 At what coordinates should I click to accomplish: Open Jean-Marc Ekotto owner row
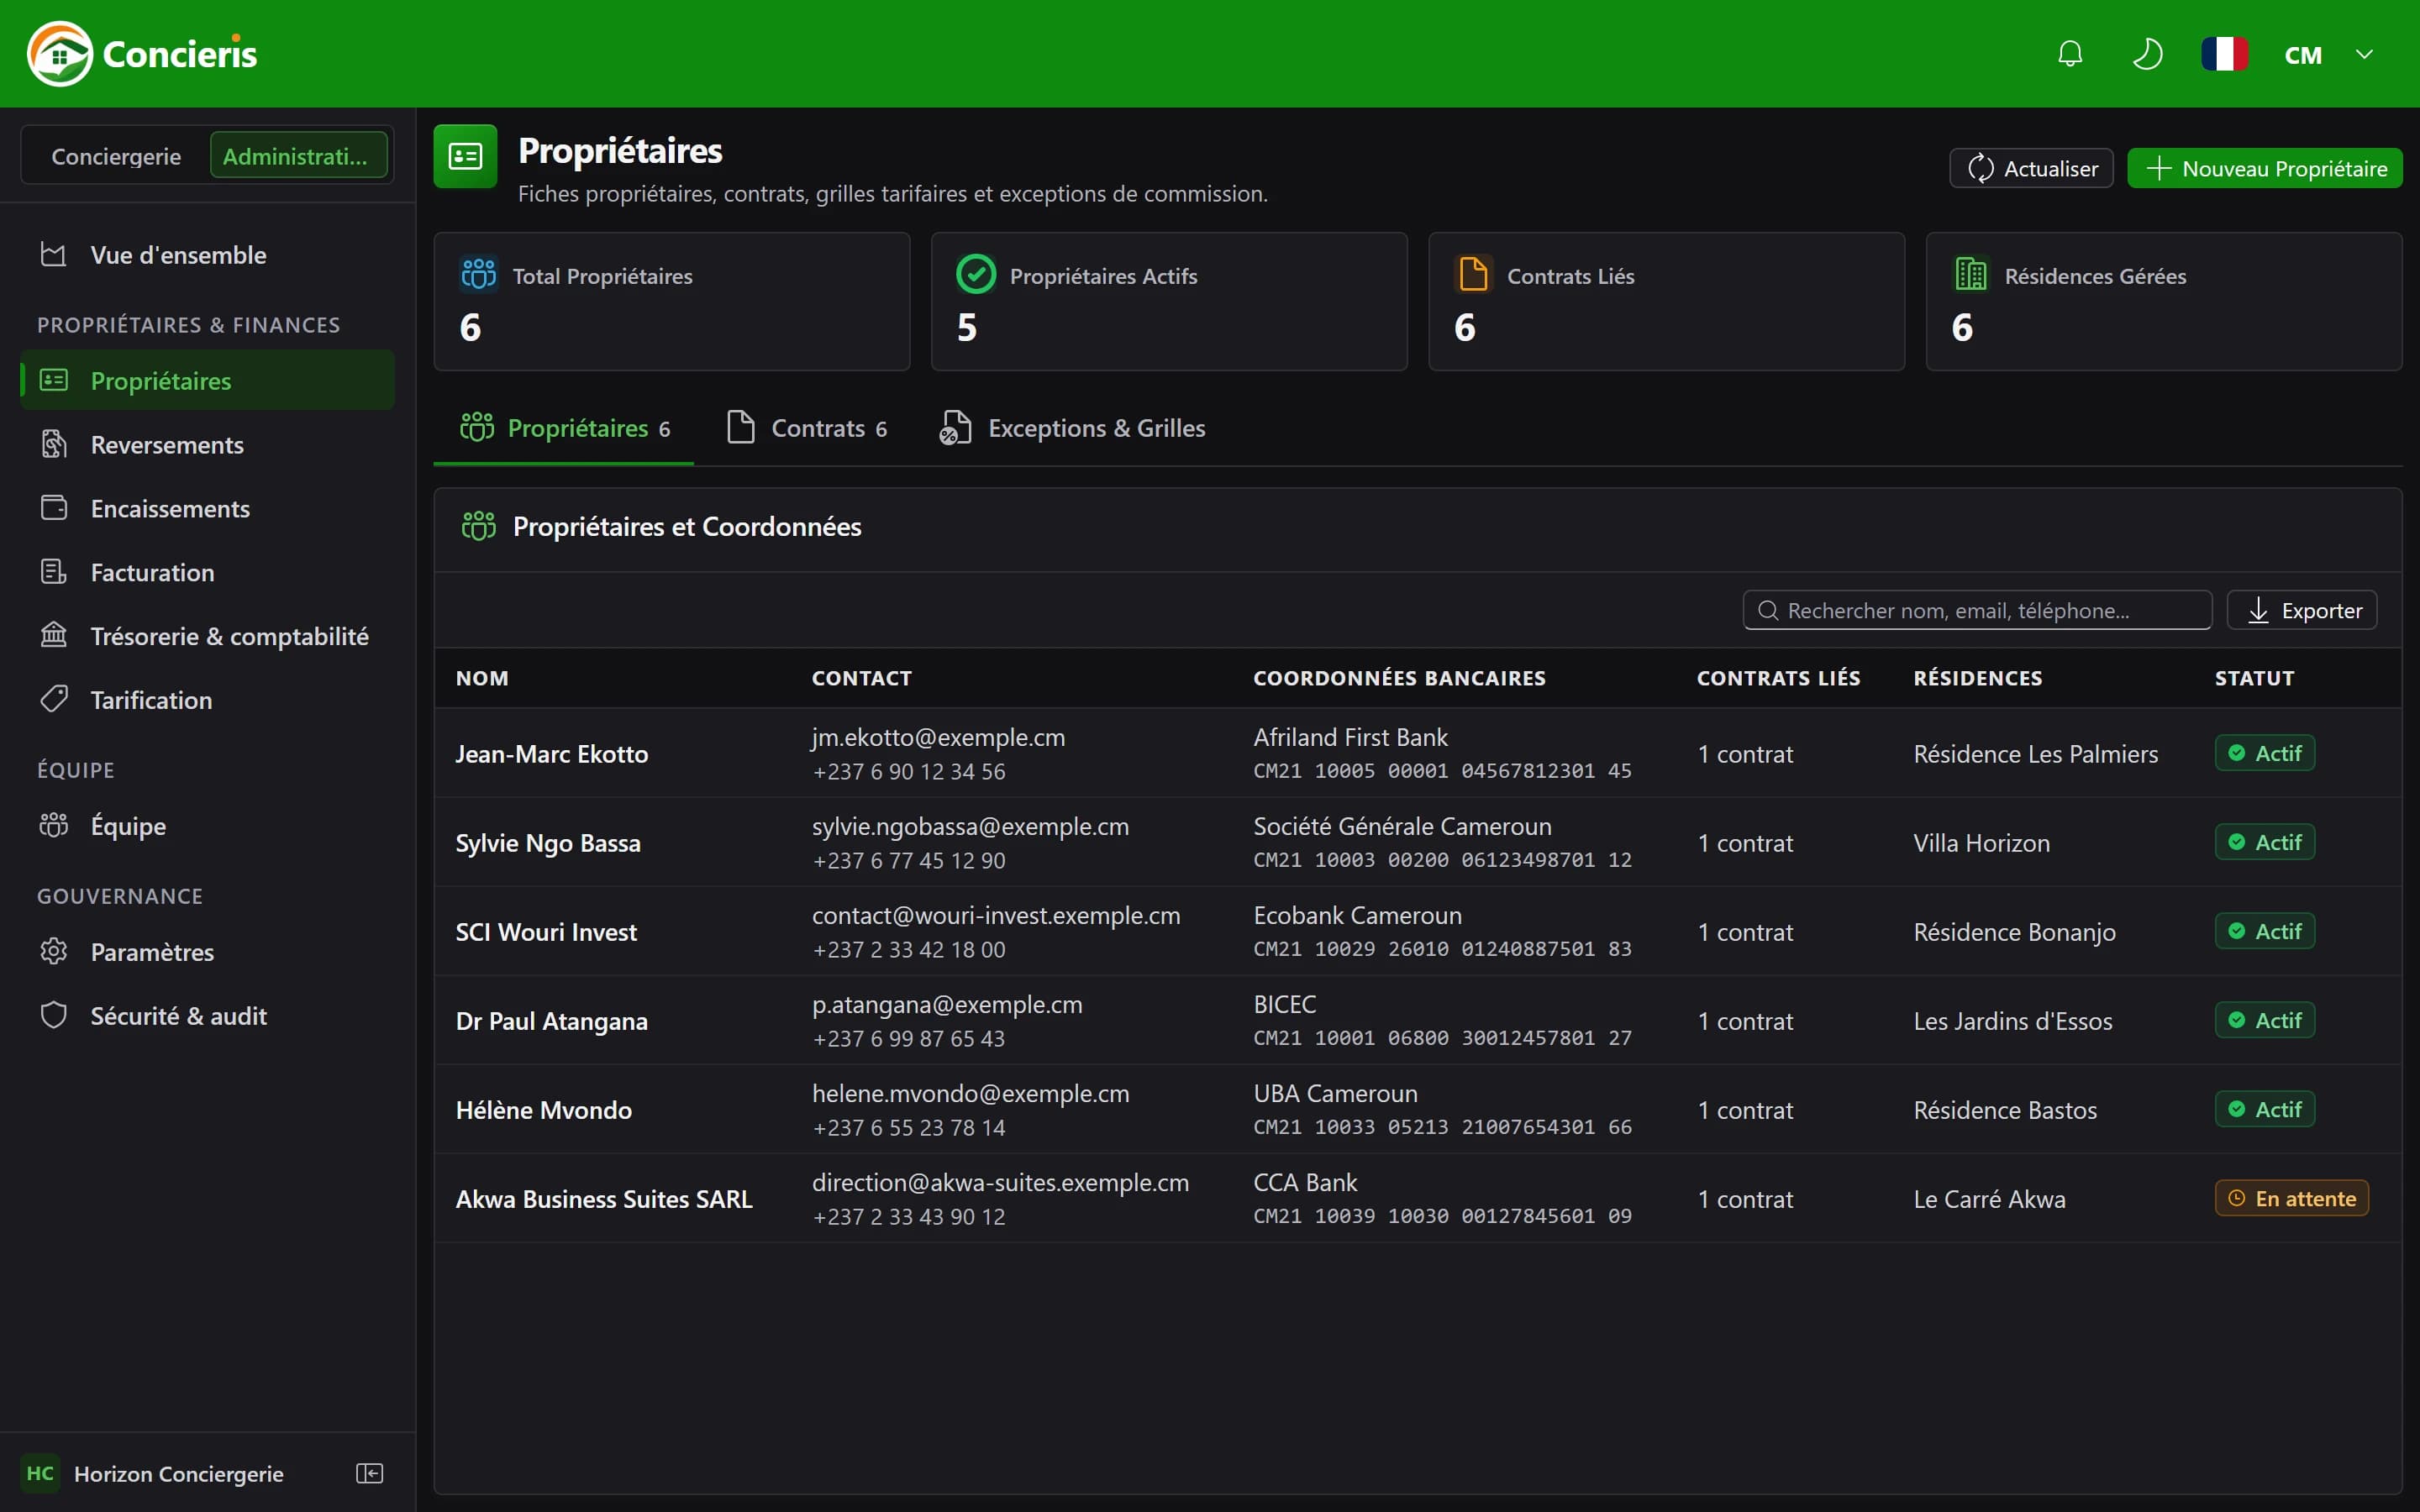[1418, 753]
